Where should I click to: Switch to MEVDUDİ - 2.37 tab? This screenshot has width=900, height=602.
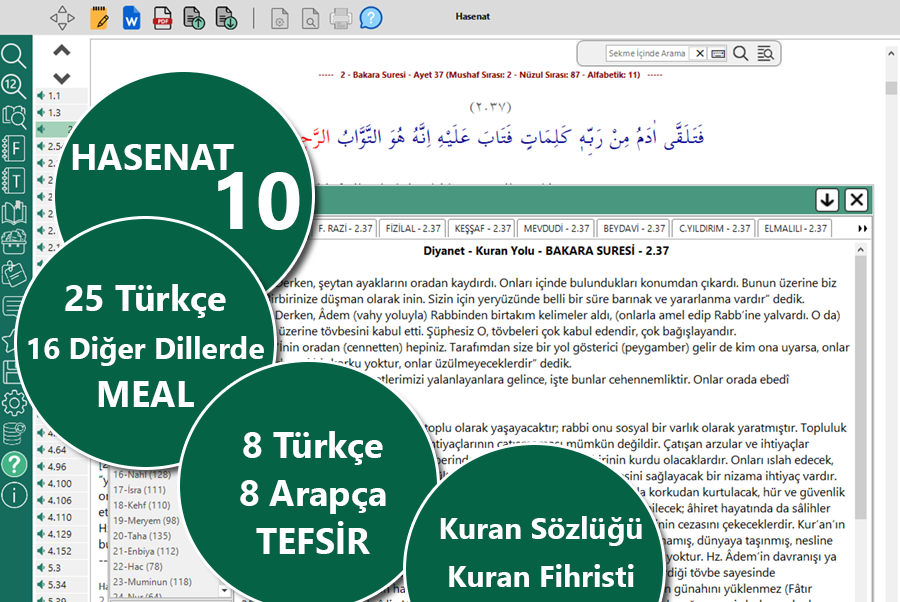coord(556,228)
